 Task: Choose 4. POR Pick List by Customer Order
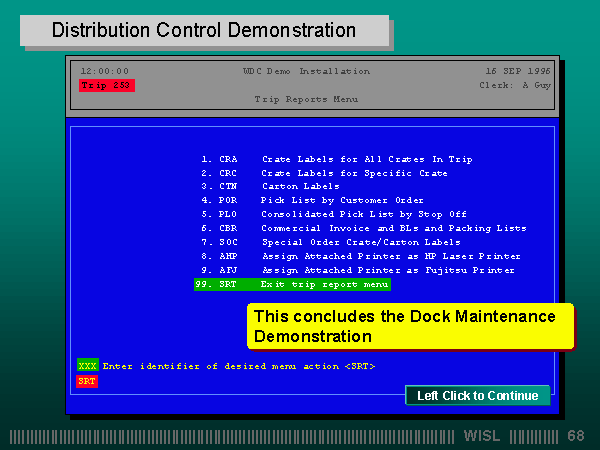click(x=312, y=200)
